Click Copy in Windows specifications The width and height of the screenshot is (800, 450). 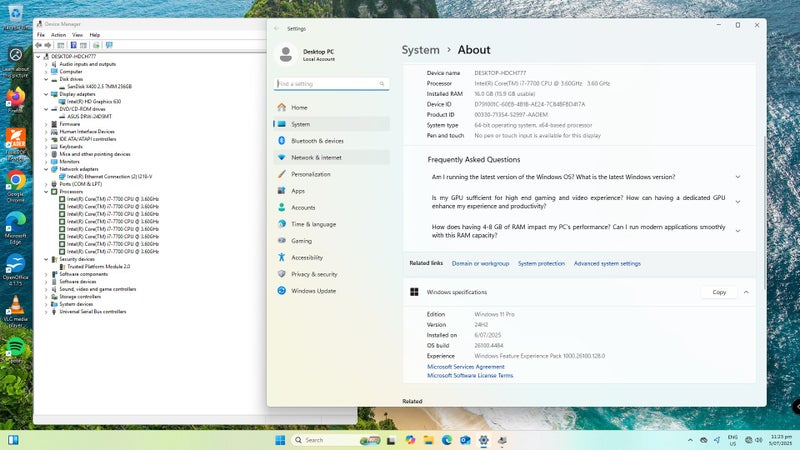click(x=719, y=292)
